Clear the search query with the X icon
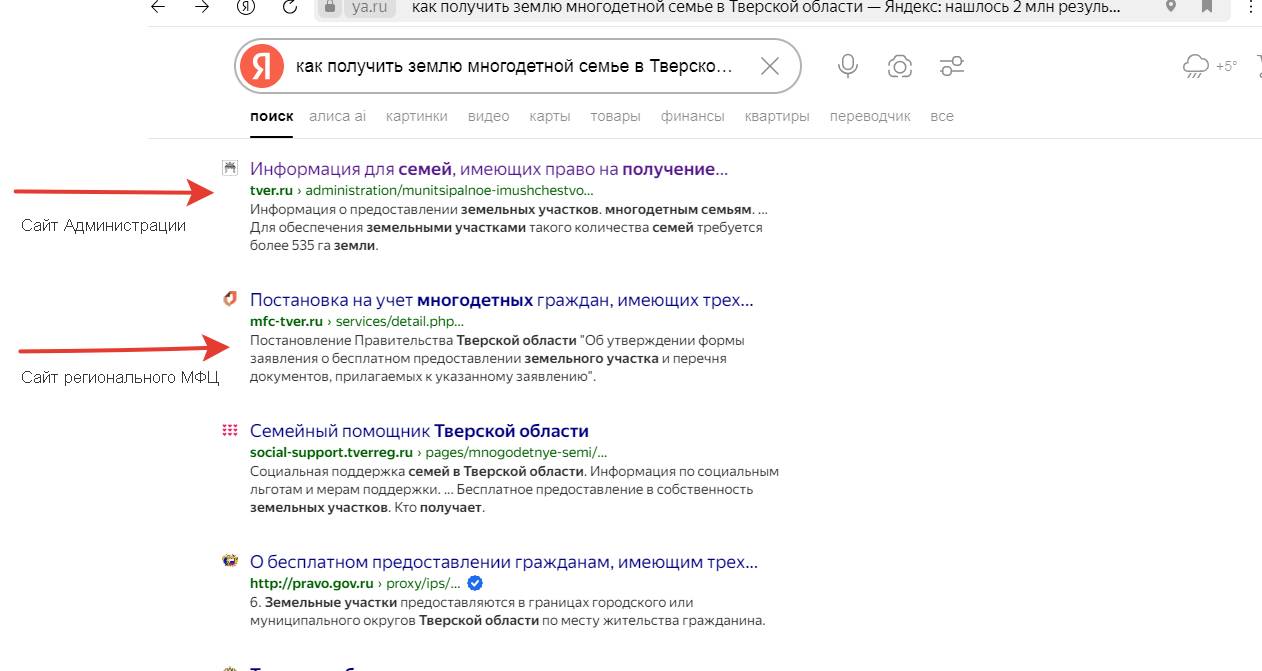The width and height of the screenshot is (1262, 671). [x=770, y=66]
